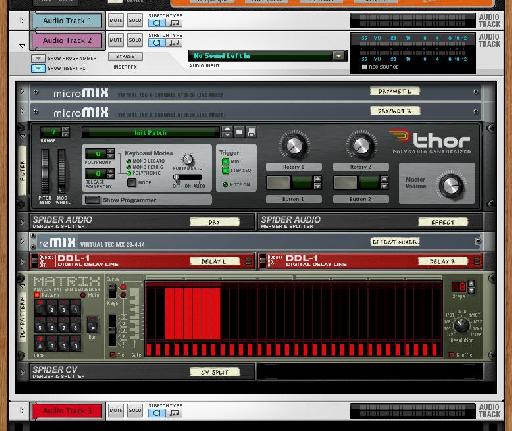512x431 pixels.
Task: Solo Audio Track 1
Action: (x=135, y=20)
